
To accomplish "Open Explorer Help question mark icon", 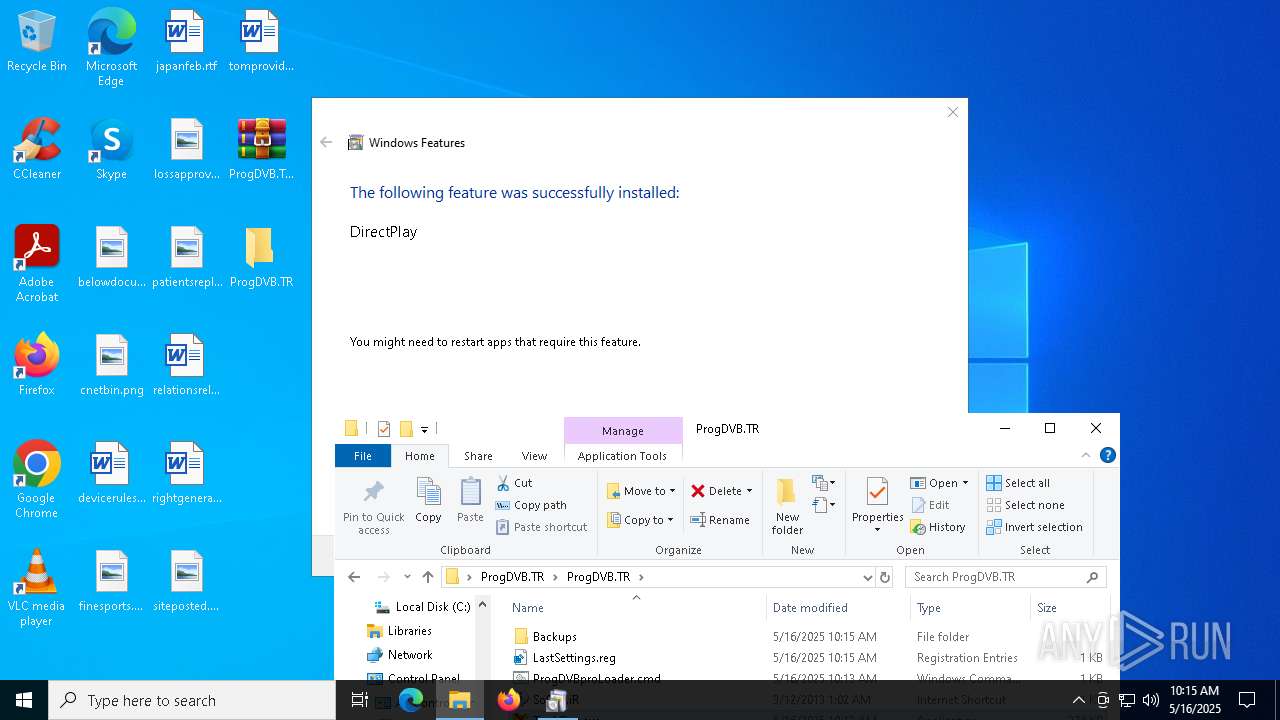I will [1107, 455].
